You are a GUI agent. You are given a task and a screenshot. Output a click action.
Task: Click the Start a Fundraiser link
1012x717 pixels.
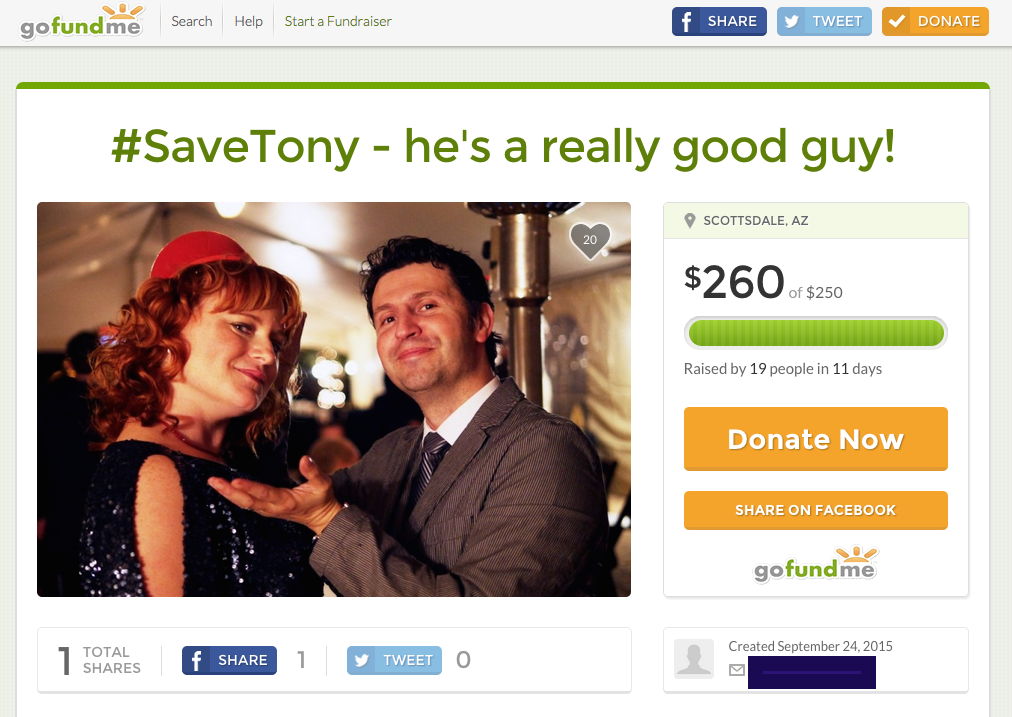point(338,21)
